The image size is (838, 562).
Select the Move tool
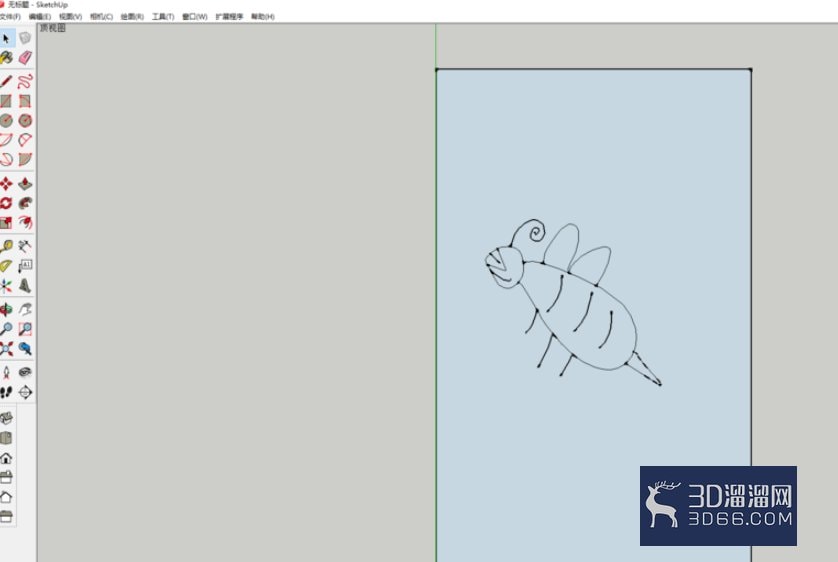coord(6,184)
